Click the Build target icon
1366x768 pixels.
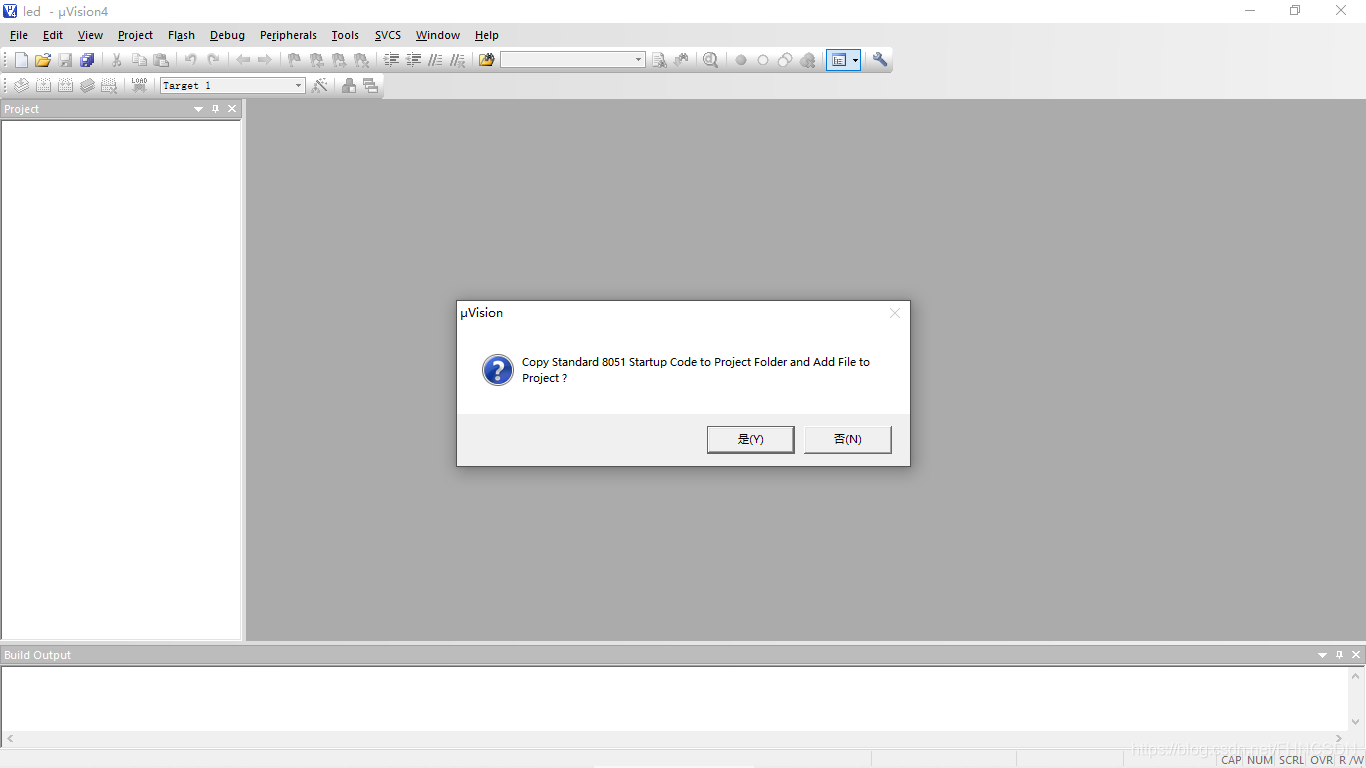(x=43, y=86)
